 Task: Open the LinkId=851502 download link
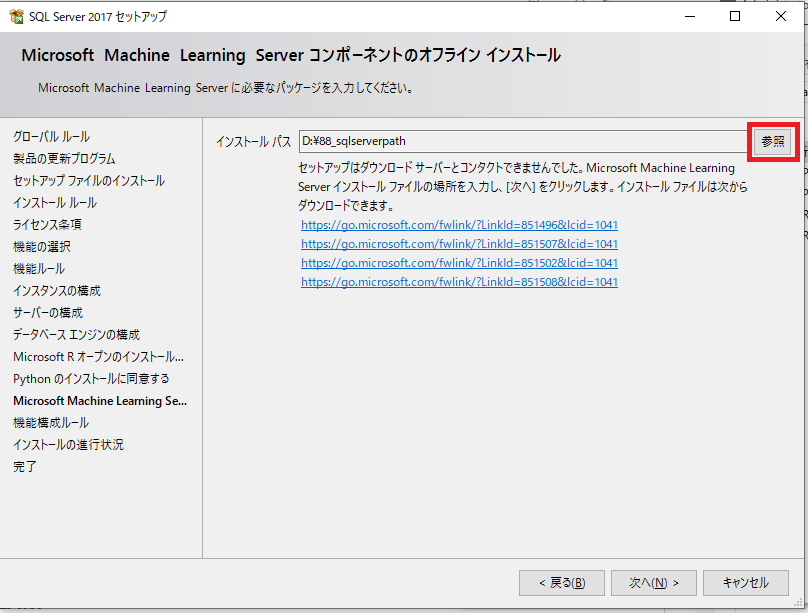point(459,263)
